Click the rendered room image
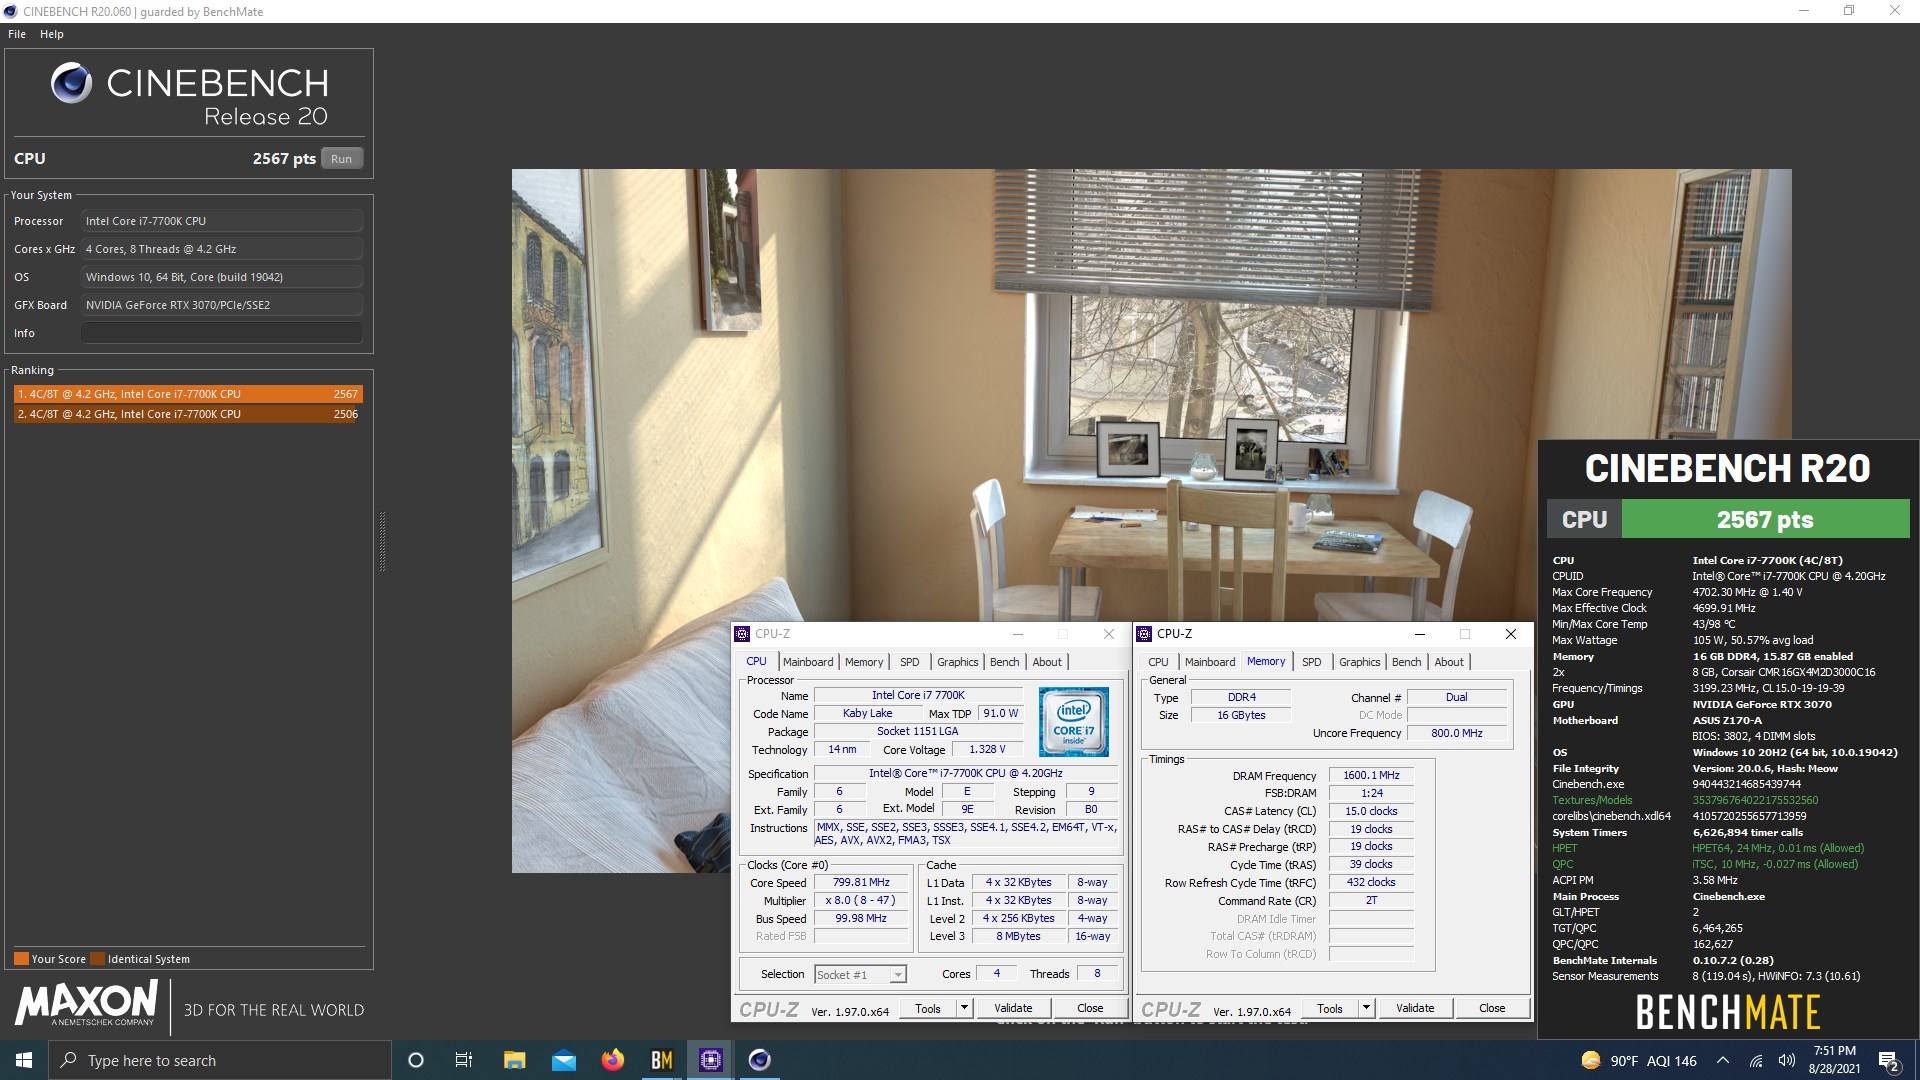 tap(1151, 520)
